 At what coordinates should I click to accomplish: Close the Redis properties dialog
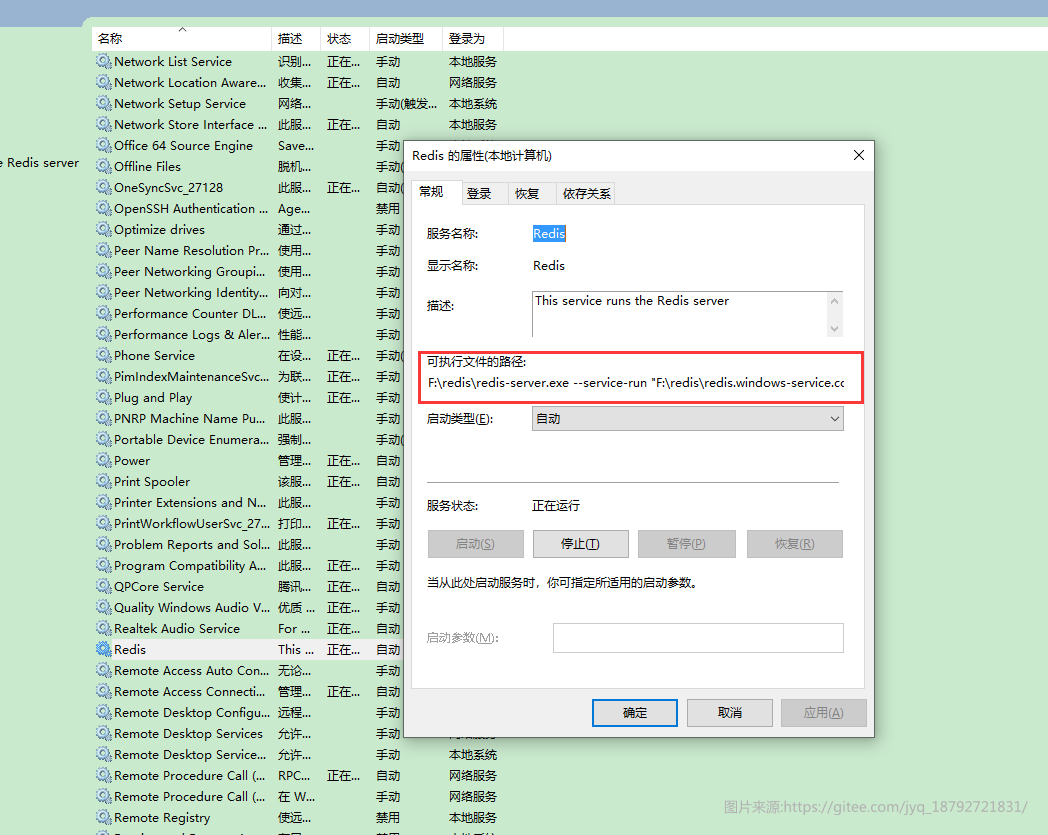click(859, 155)
